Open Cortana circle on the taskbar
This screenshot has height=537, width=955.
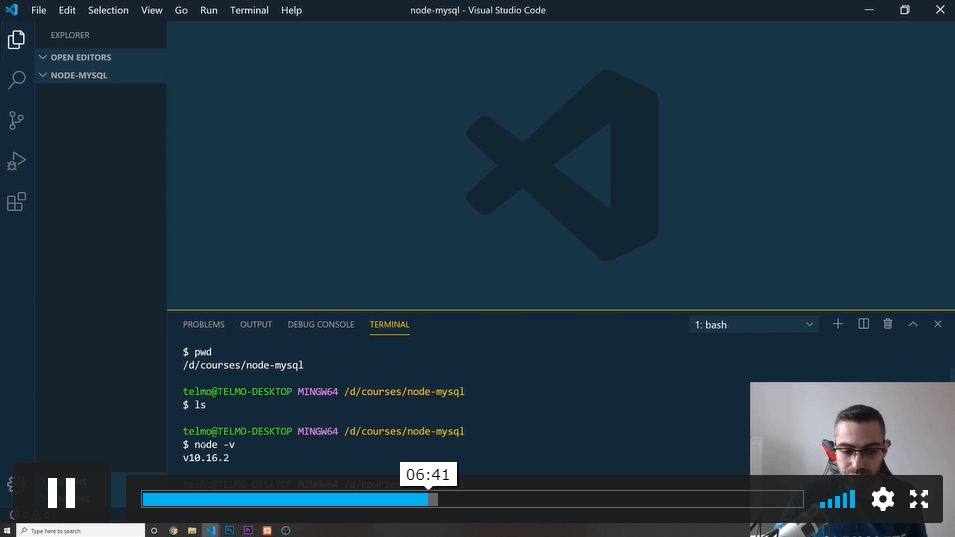coord(154,530)
